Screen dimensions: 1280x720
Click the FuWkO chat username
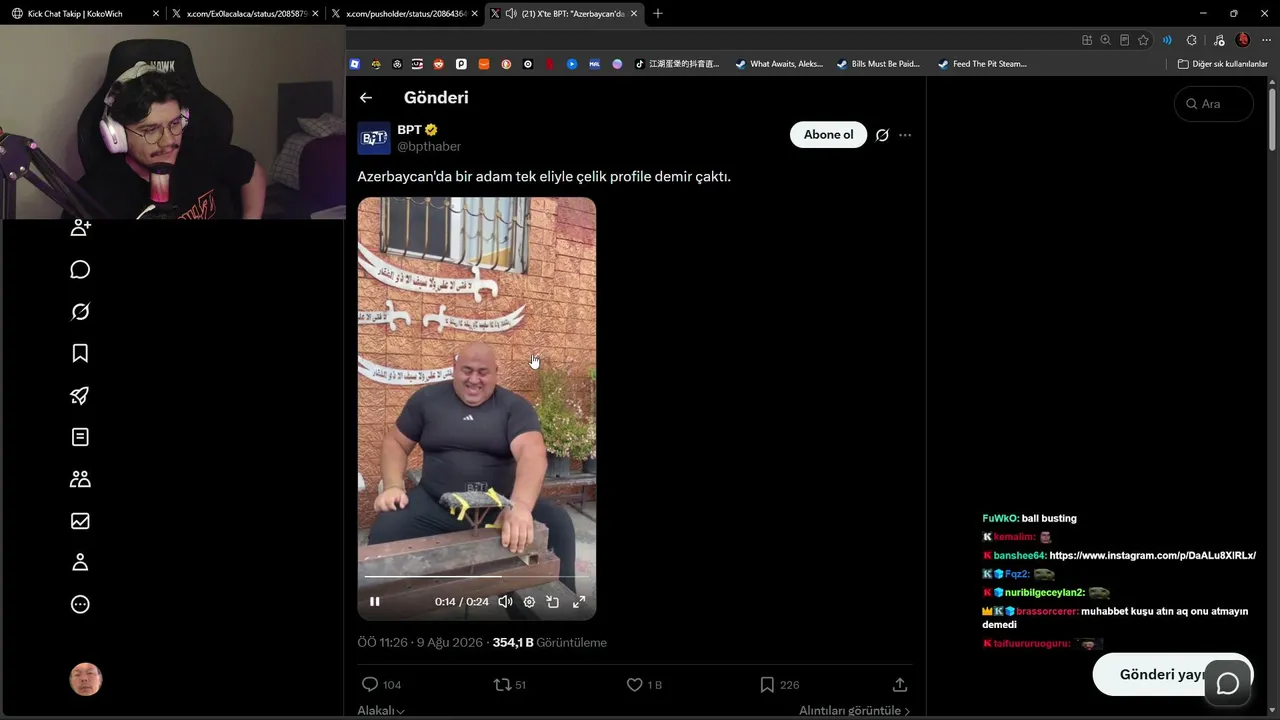(1001, 519)
